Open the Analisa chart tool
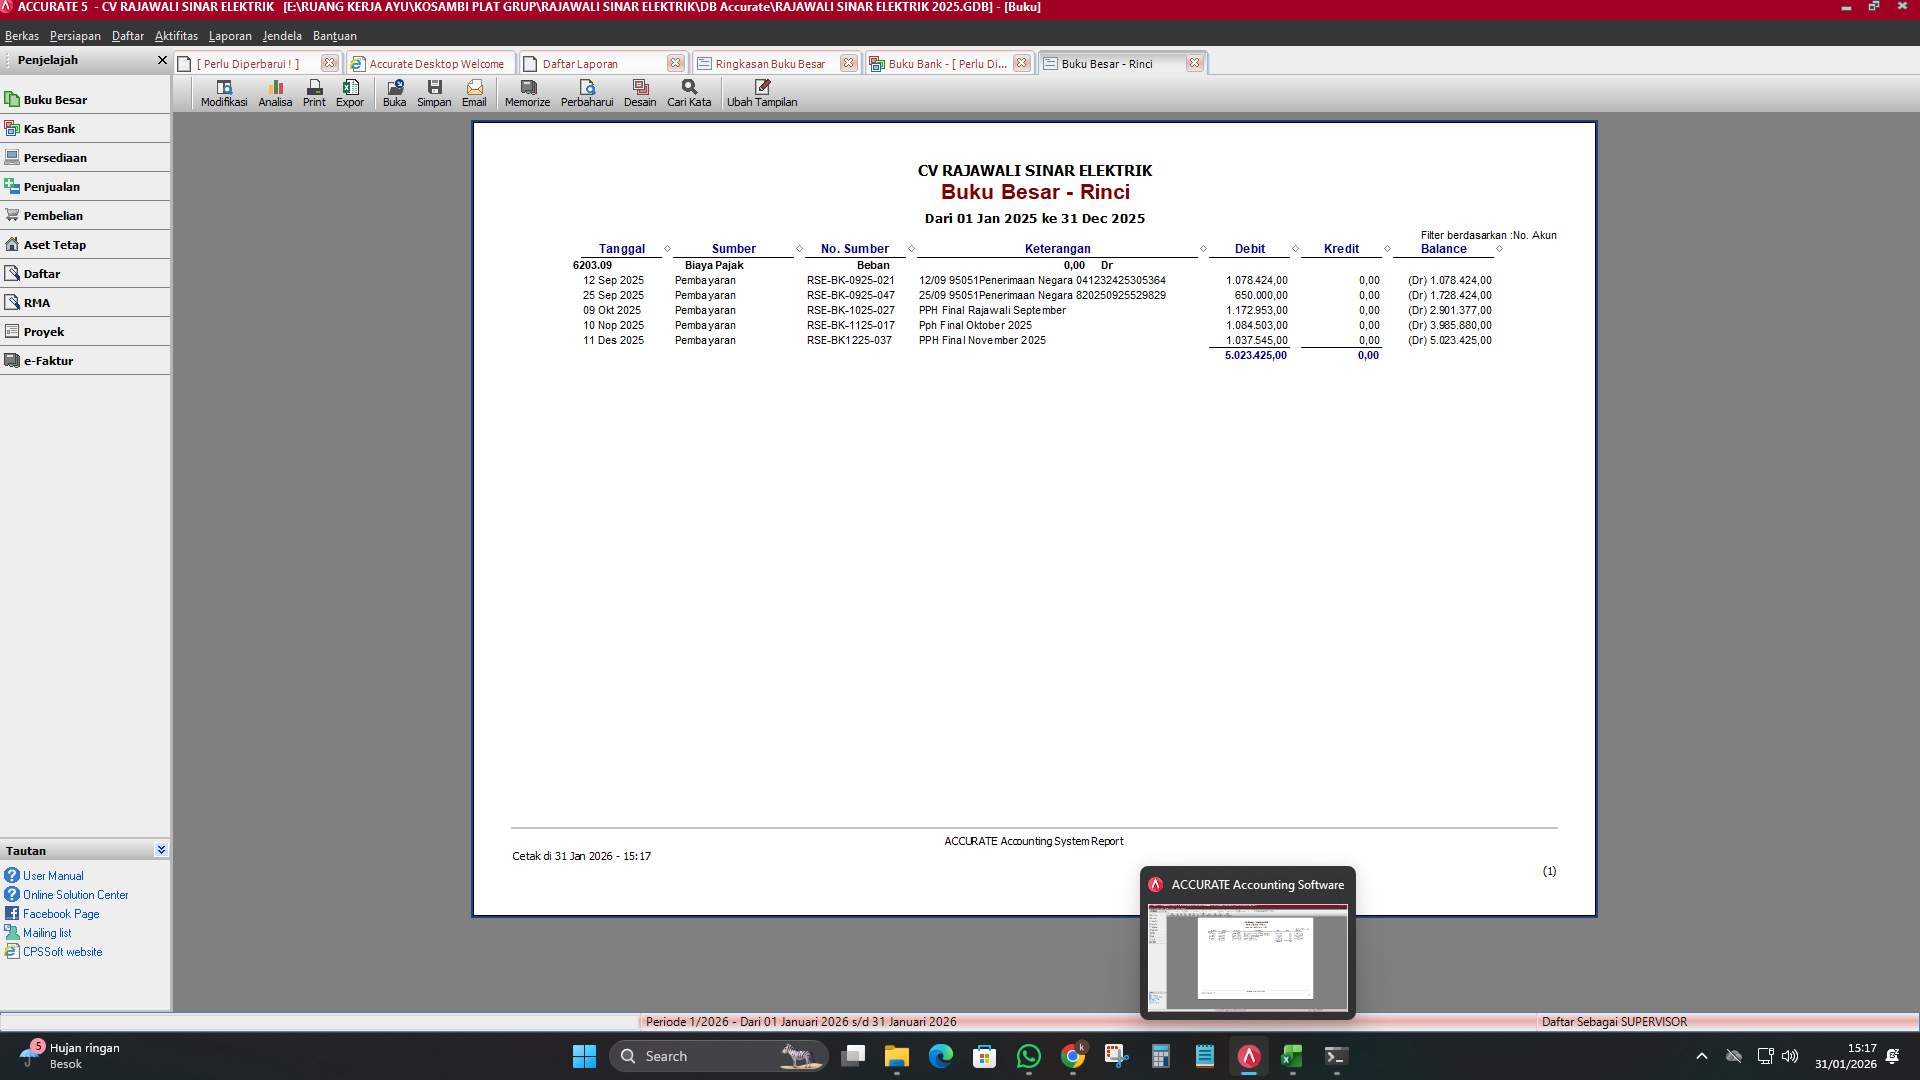 pyautogui.click(x=275, y=93)
